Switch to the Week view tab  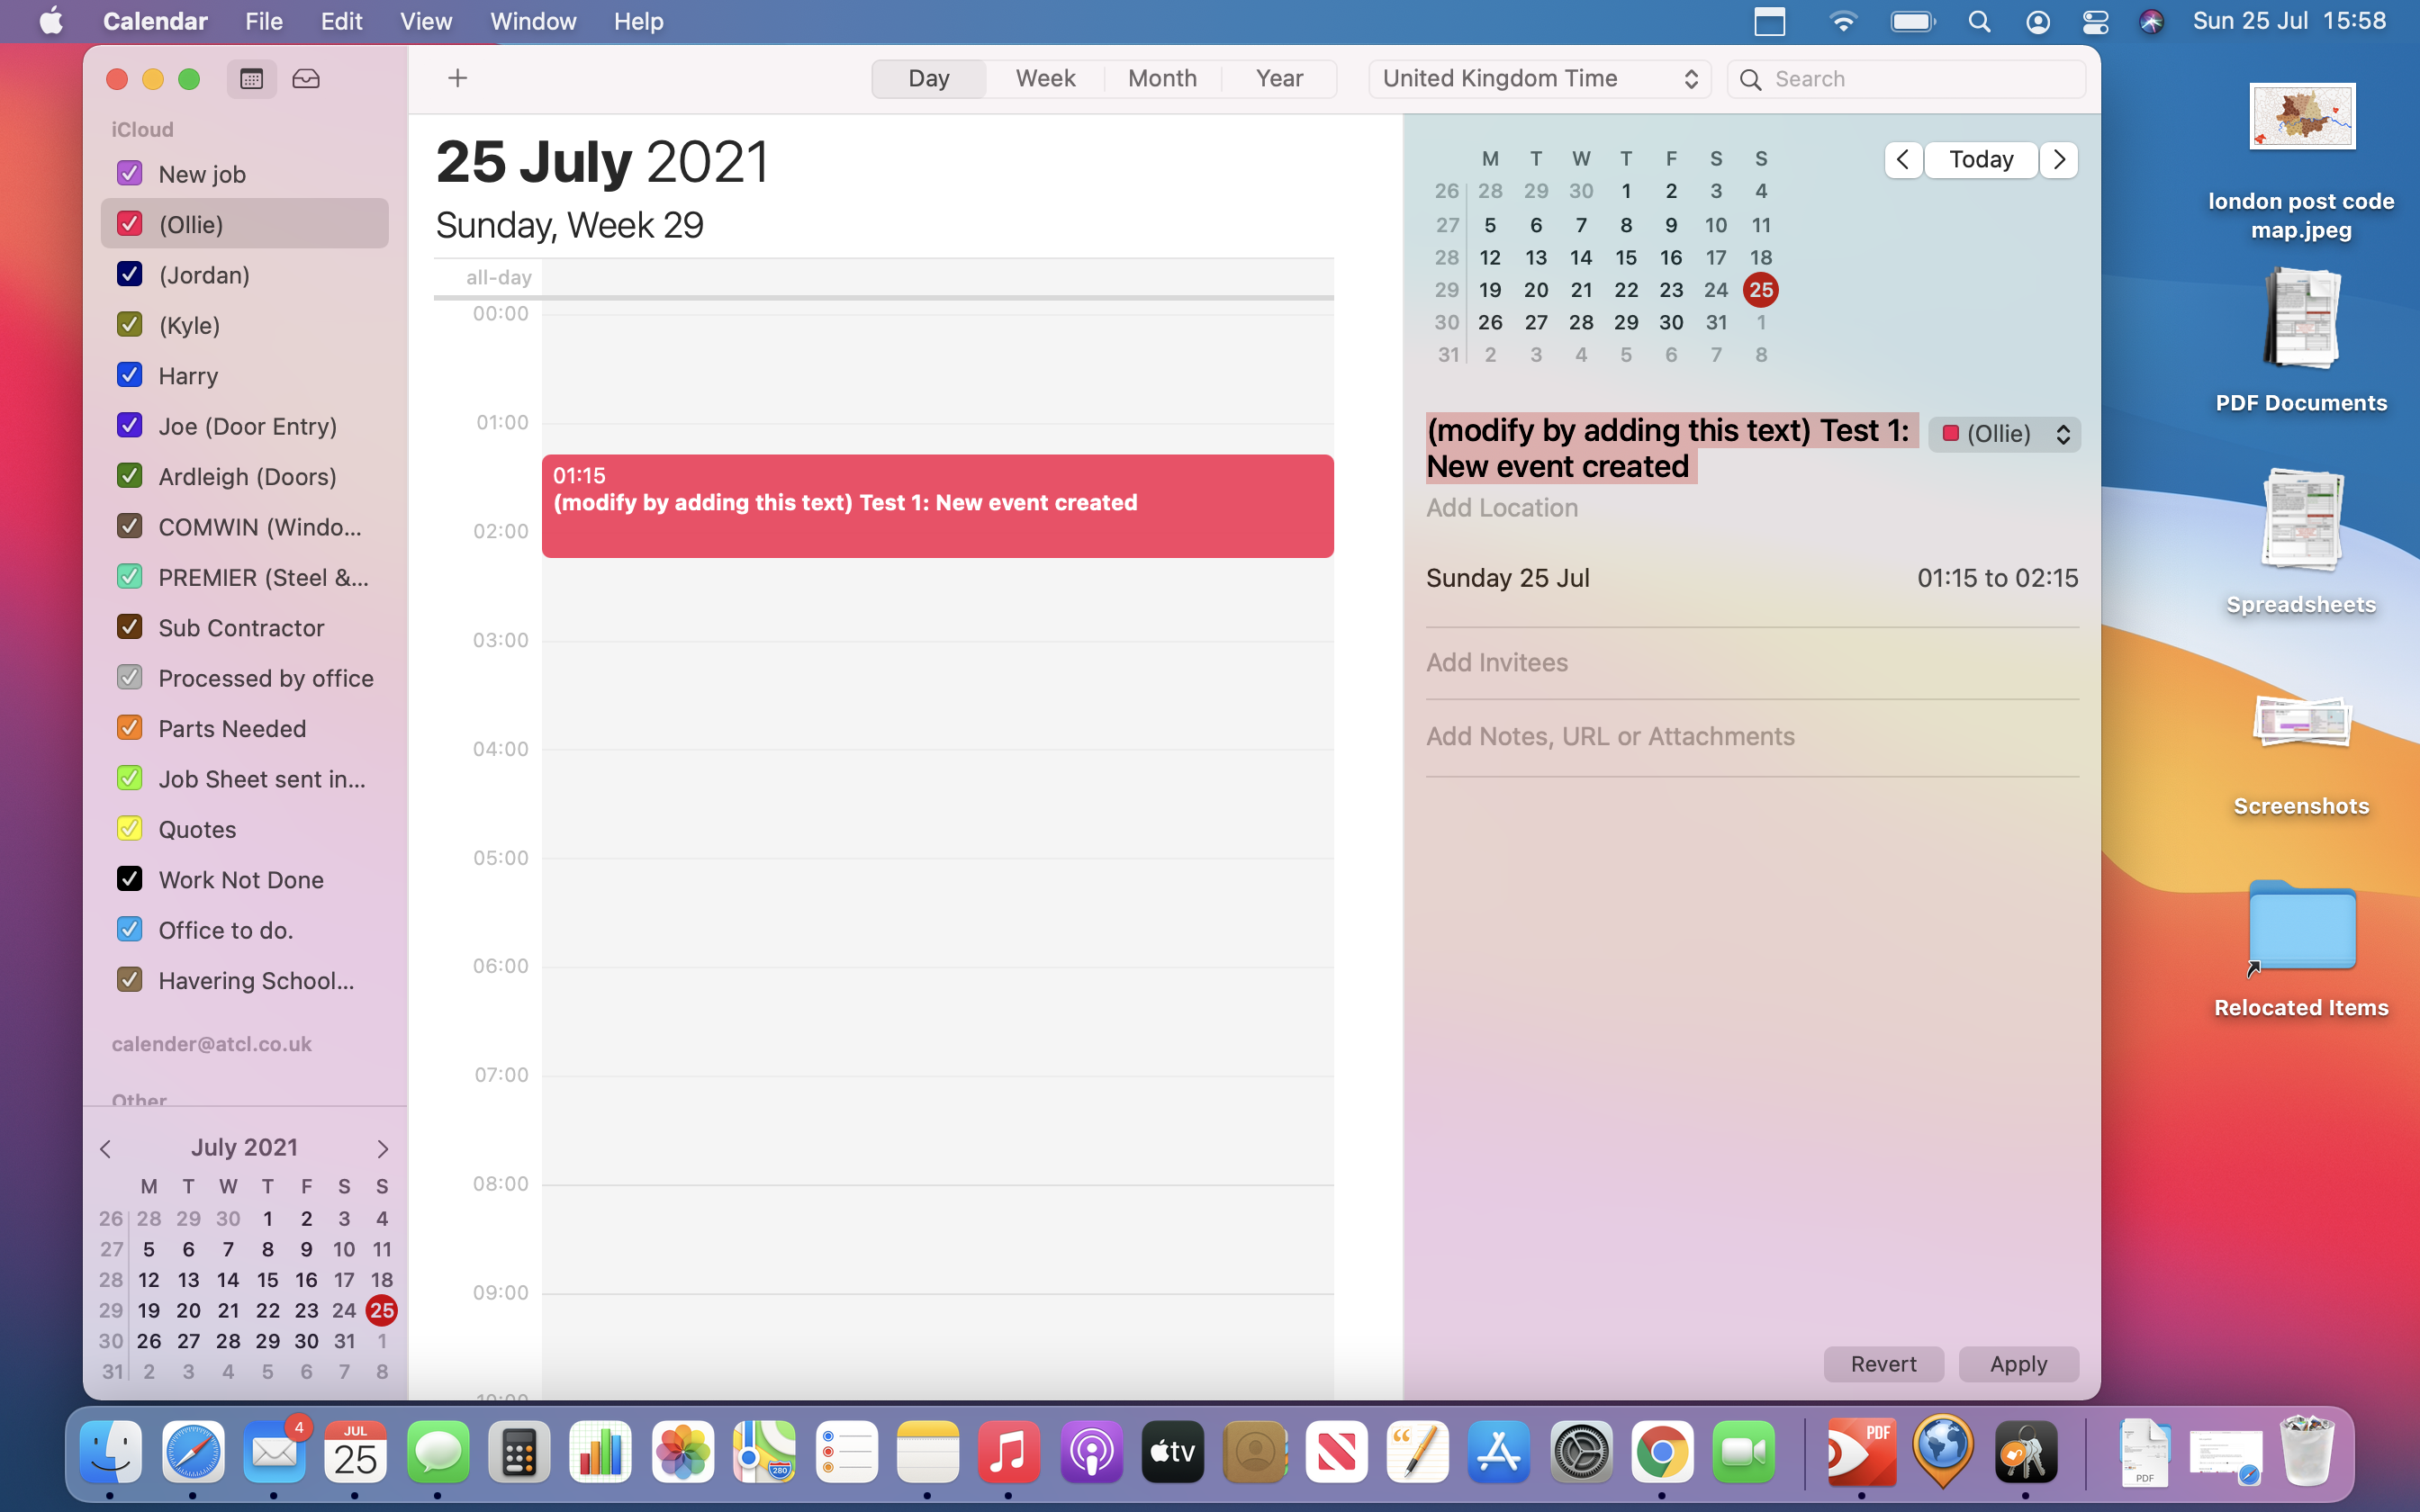click(1045, 79)
